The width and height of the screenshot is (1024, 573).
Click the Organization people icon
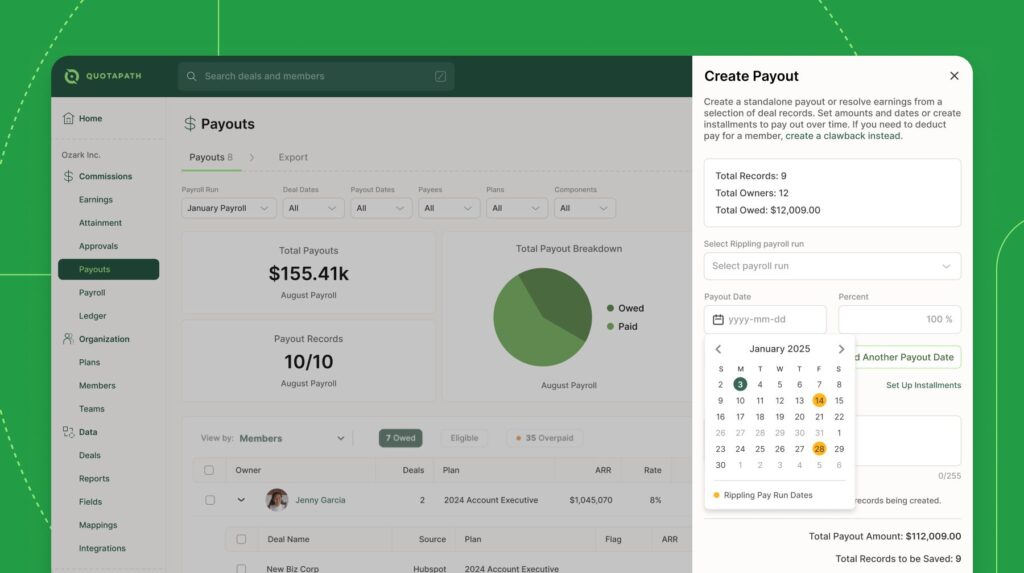coord(68,339)
